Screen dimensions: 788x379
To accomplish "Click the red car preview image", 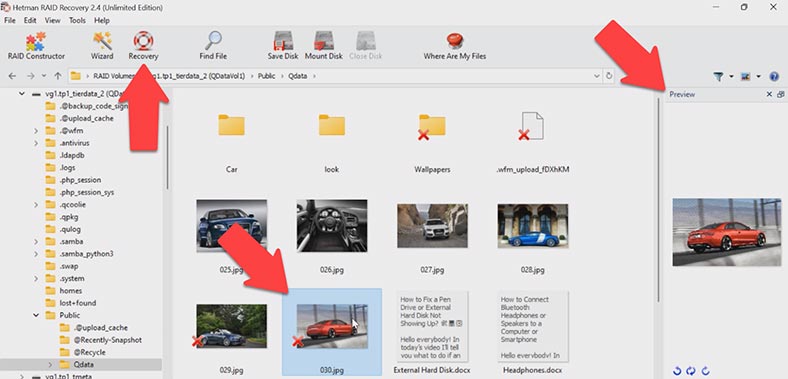I will [x=727, y=232].
